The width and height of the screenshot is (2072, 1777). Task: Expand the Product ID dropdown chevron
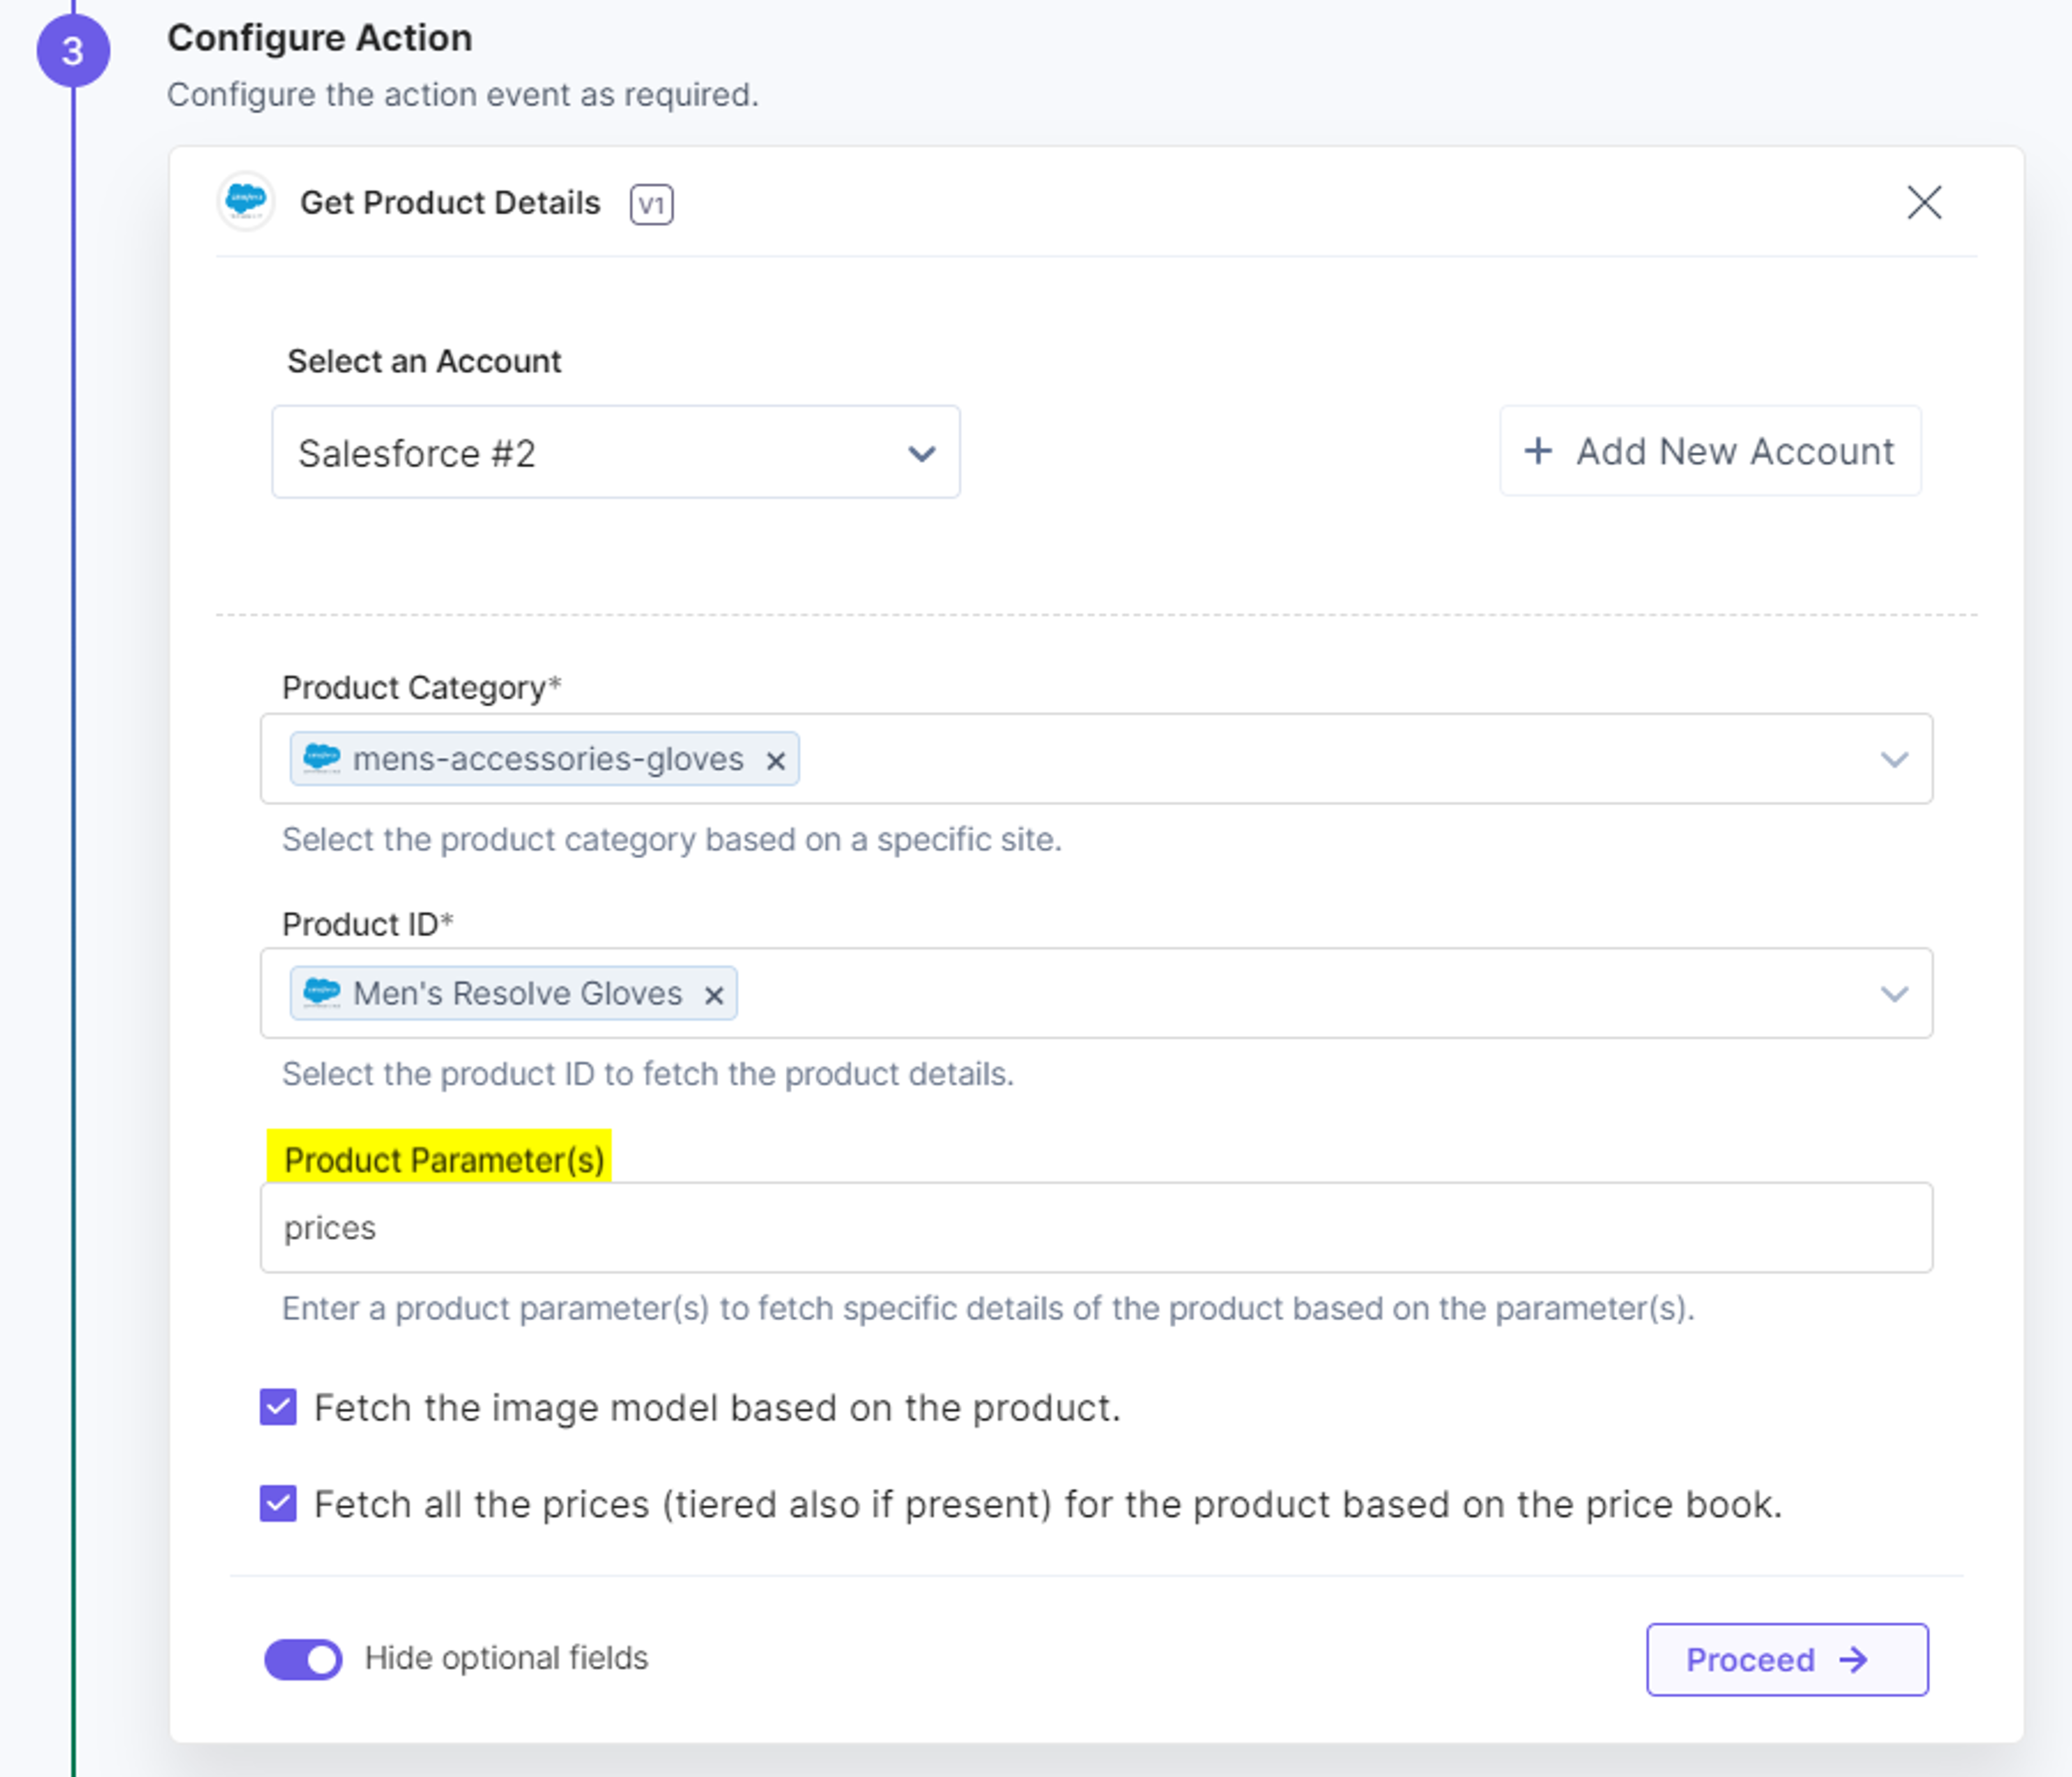click(x=1894, y=994)
